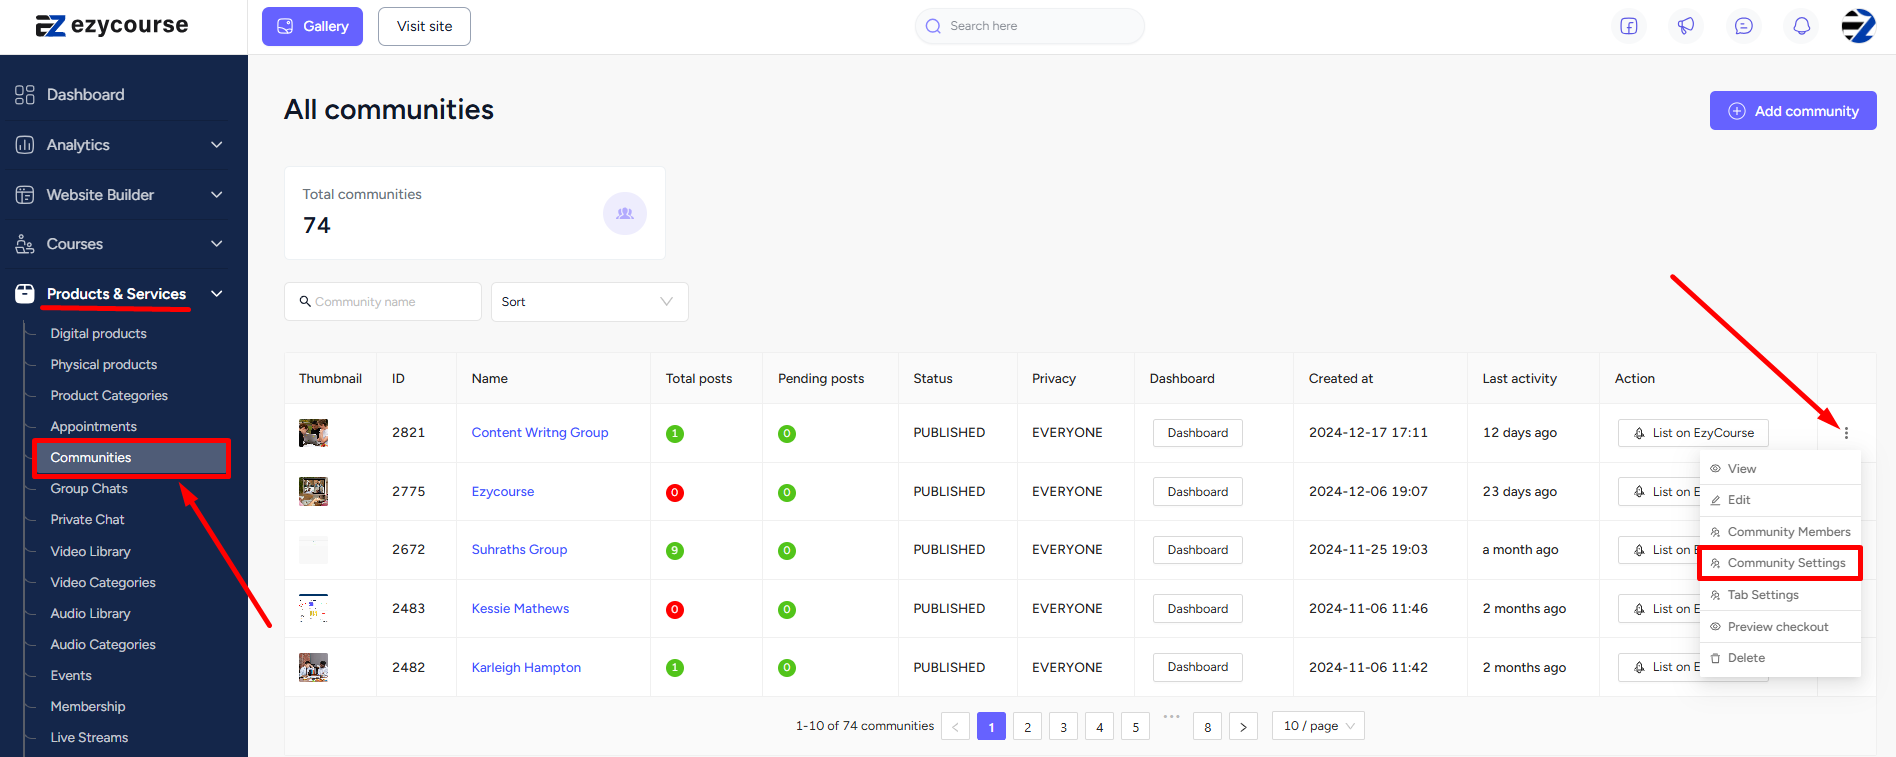Click the Website Builder icon in the sidebar
The height and width of the screenshot is (757, 1896).
coord(25,195)
